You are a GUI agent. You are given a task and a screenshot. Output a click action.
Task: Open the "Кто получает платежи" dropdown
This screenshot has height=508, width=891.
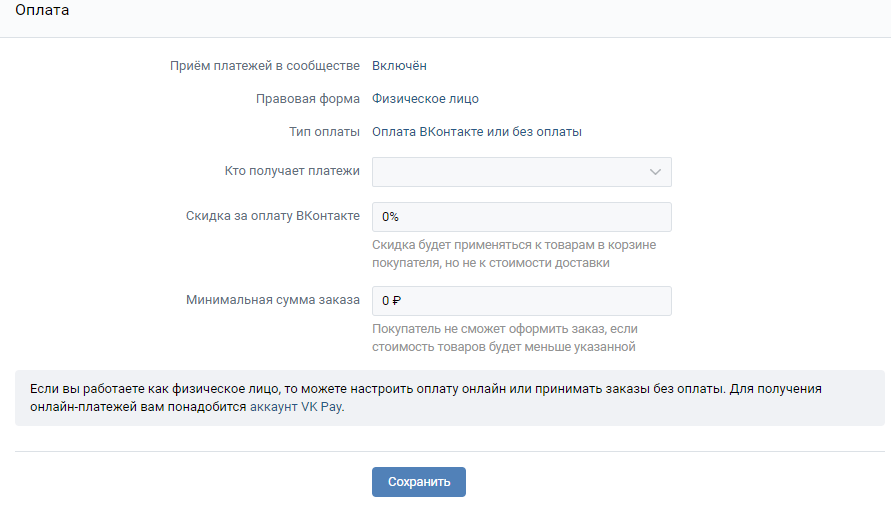tap(520, 172)
